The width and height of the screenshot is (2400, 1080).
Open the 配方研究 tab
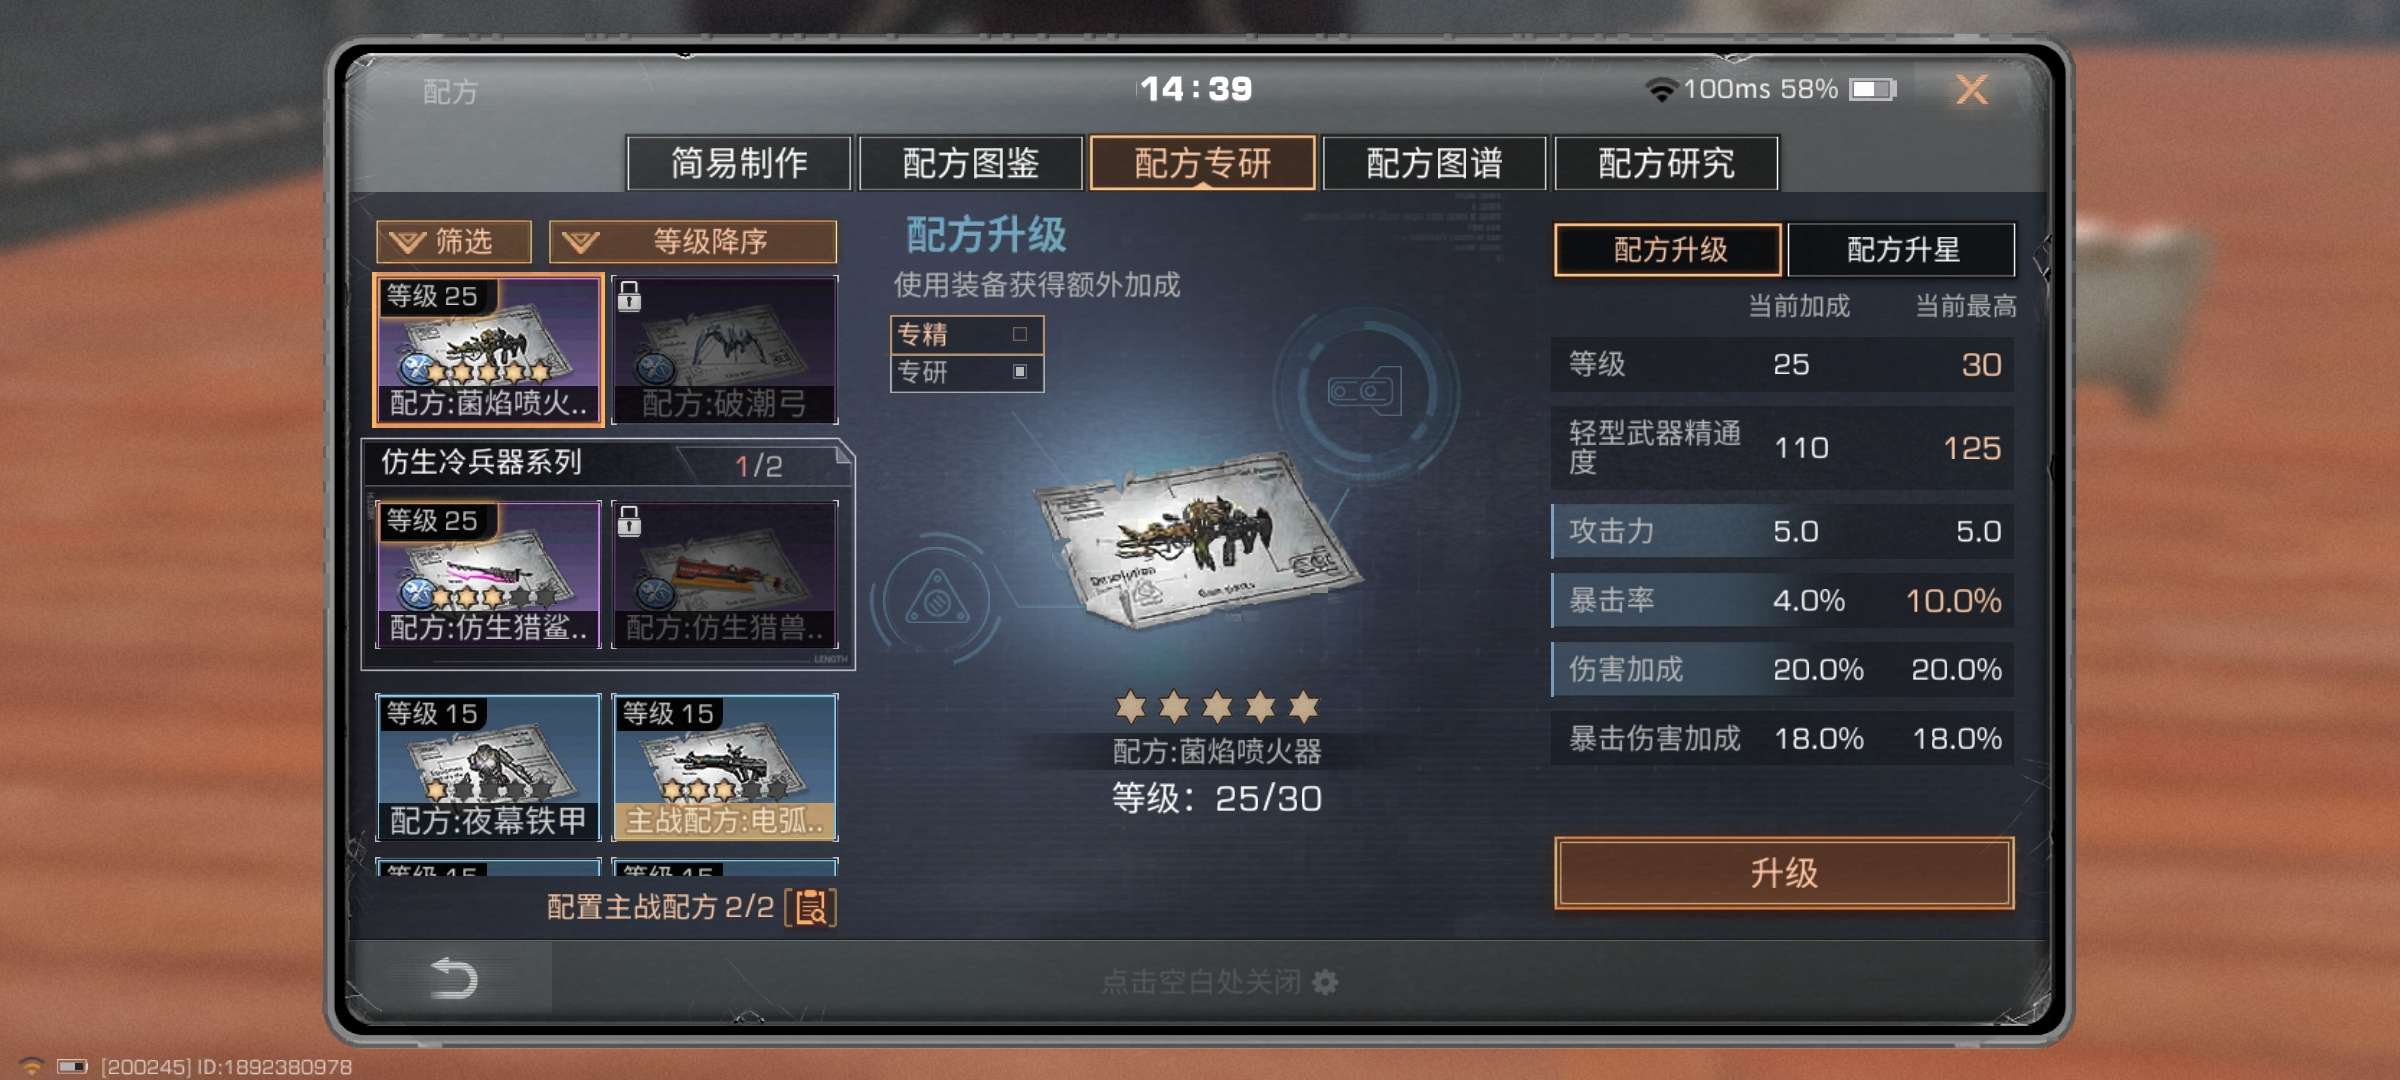click(x=1666, y=163)
